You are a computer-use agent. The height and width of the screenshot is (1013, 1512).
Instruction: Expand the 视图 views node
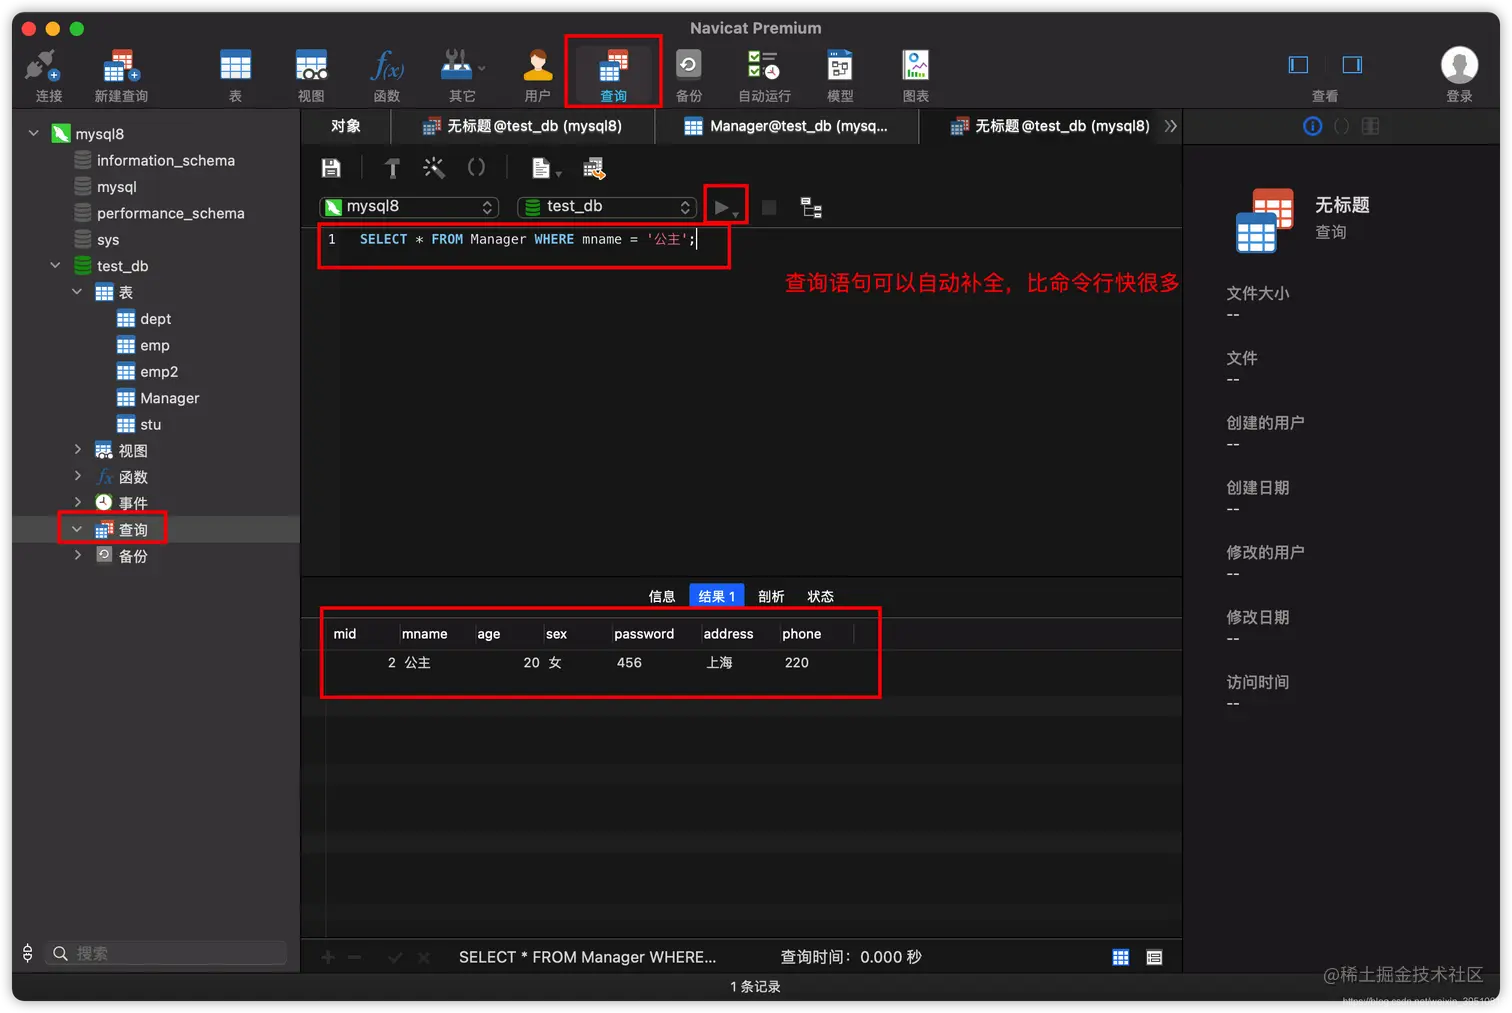[x=77, y=450]
